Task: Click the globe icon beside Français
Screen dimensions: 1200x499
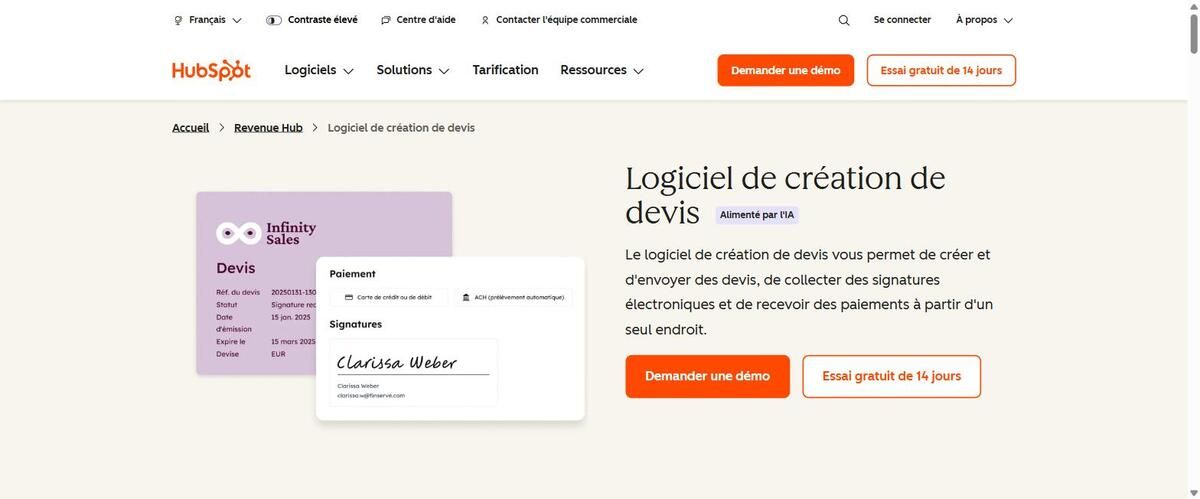Action: coord(178,20)
